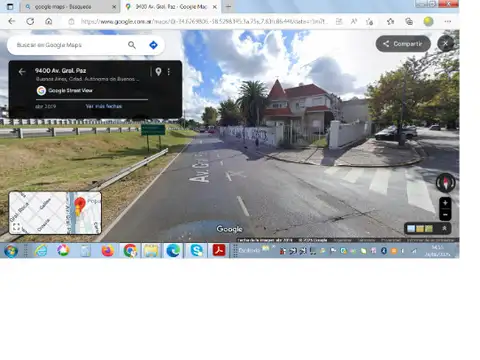Viewport: 480px width, 360px height.
Task: Click the Street View compass
Action: pyautogui.click(x=446, y=183)
